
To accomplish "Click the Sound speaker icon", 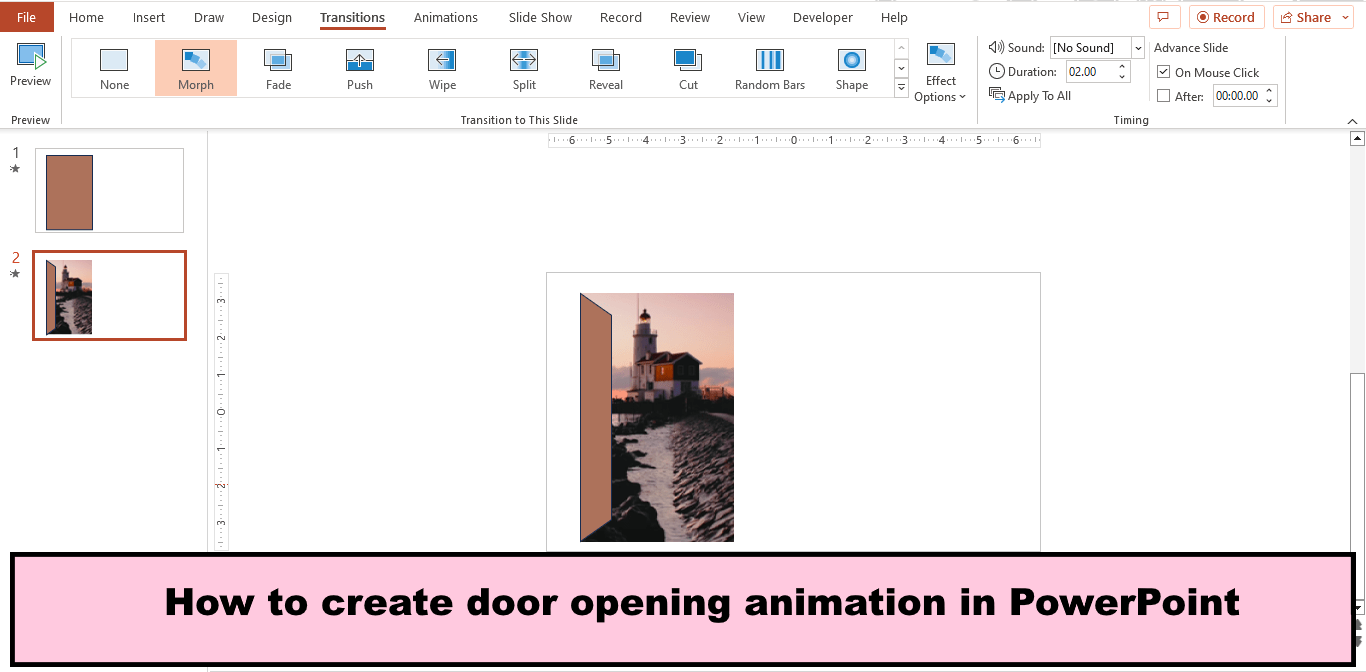I will pyautogui.click(x=996, y=47).
